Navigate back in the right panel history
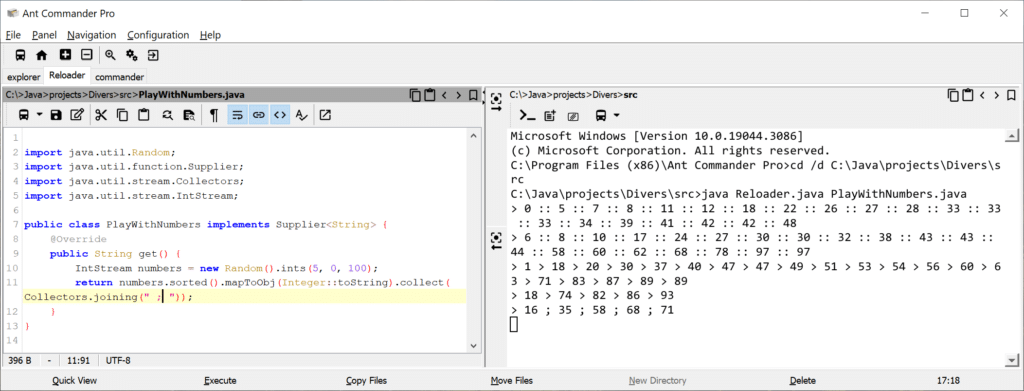Image resolution: width=1024 pixels, height=391 pixels. (982, 95)
